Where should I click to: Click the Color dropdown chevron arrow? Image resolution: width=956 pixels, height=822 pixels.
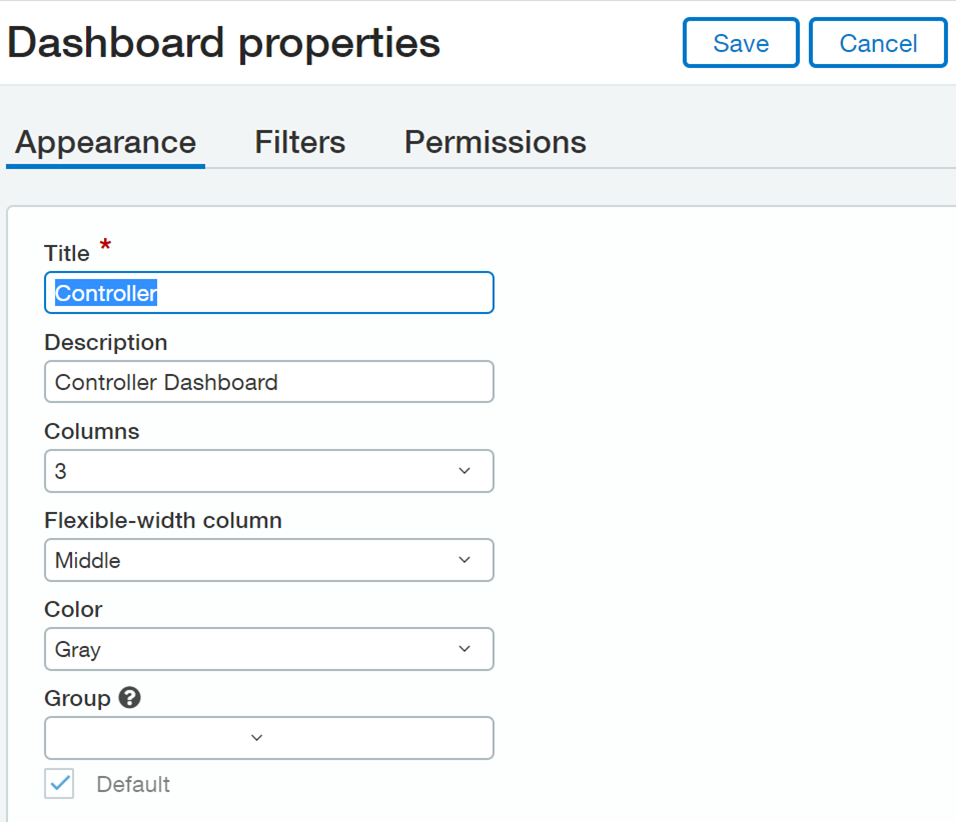pos(465,649)
